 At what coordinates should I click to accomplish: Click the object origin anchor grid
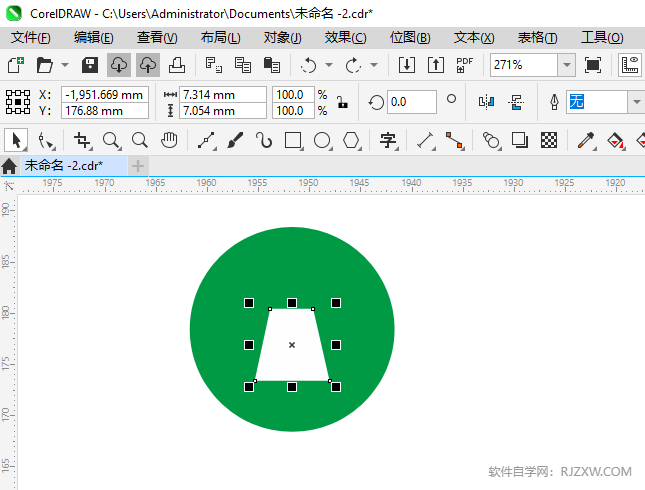pos(18,102)
